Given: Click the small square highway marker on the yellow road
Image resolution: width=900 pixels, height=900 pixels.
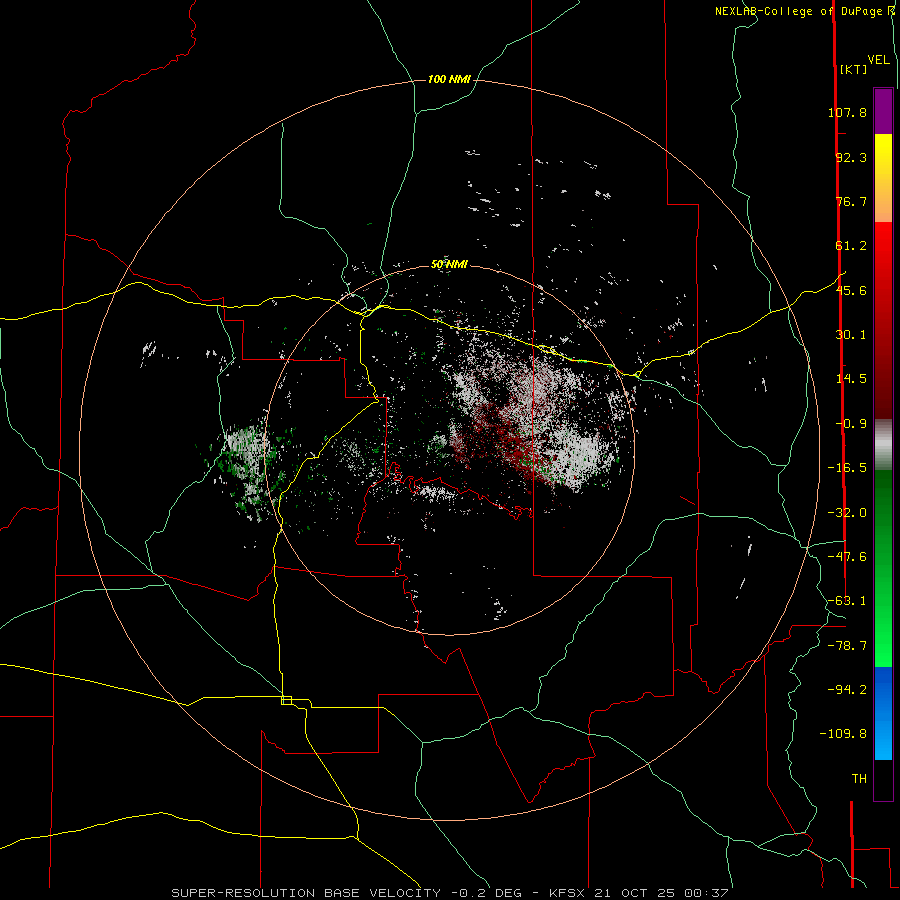Looking at the screenshot, I should (286, 700).
